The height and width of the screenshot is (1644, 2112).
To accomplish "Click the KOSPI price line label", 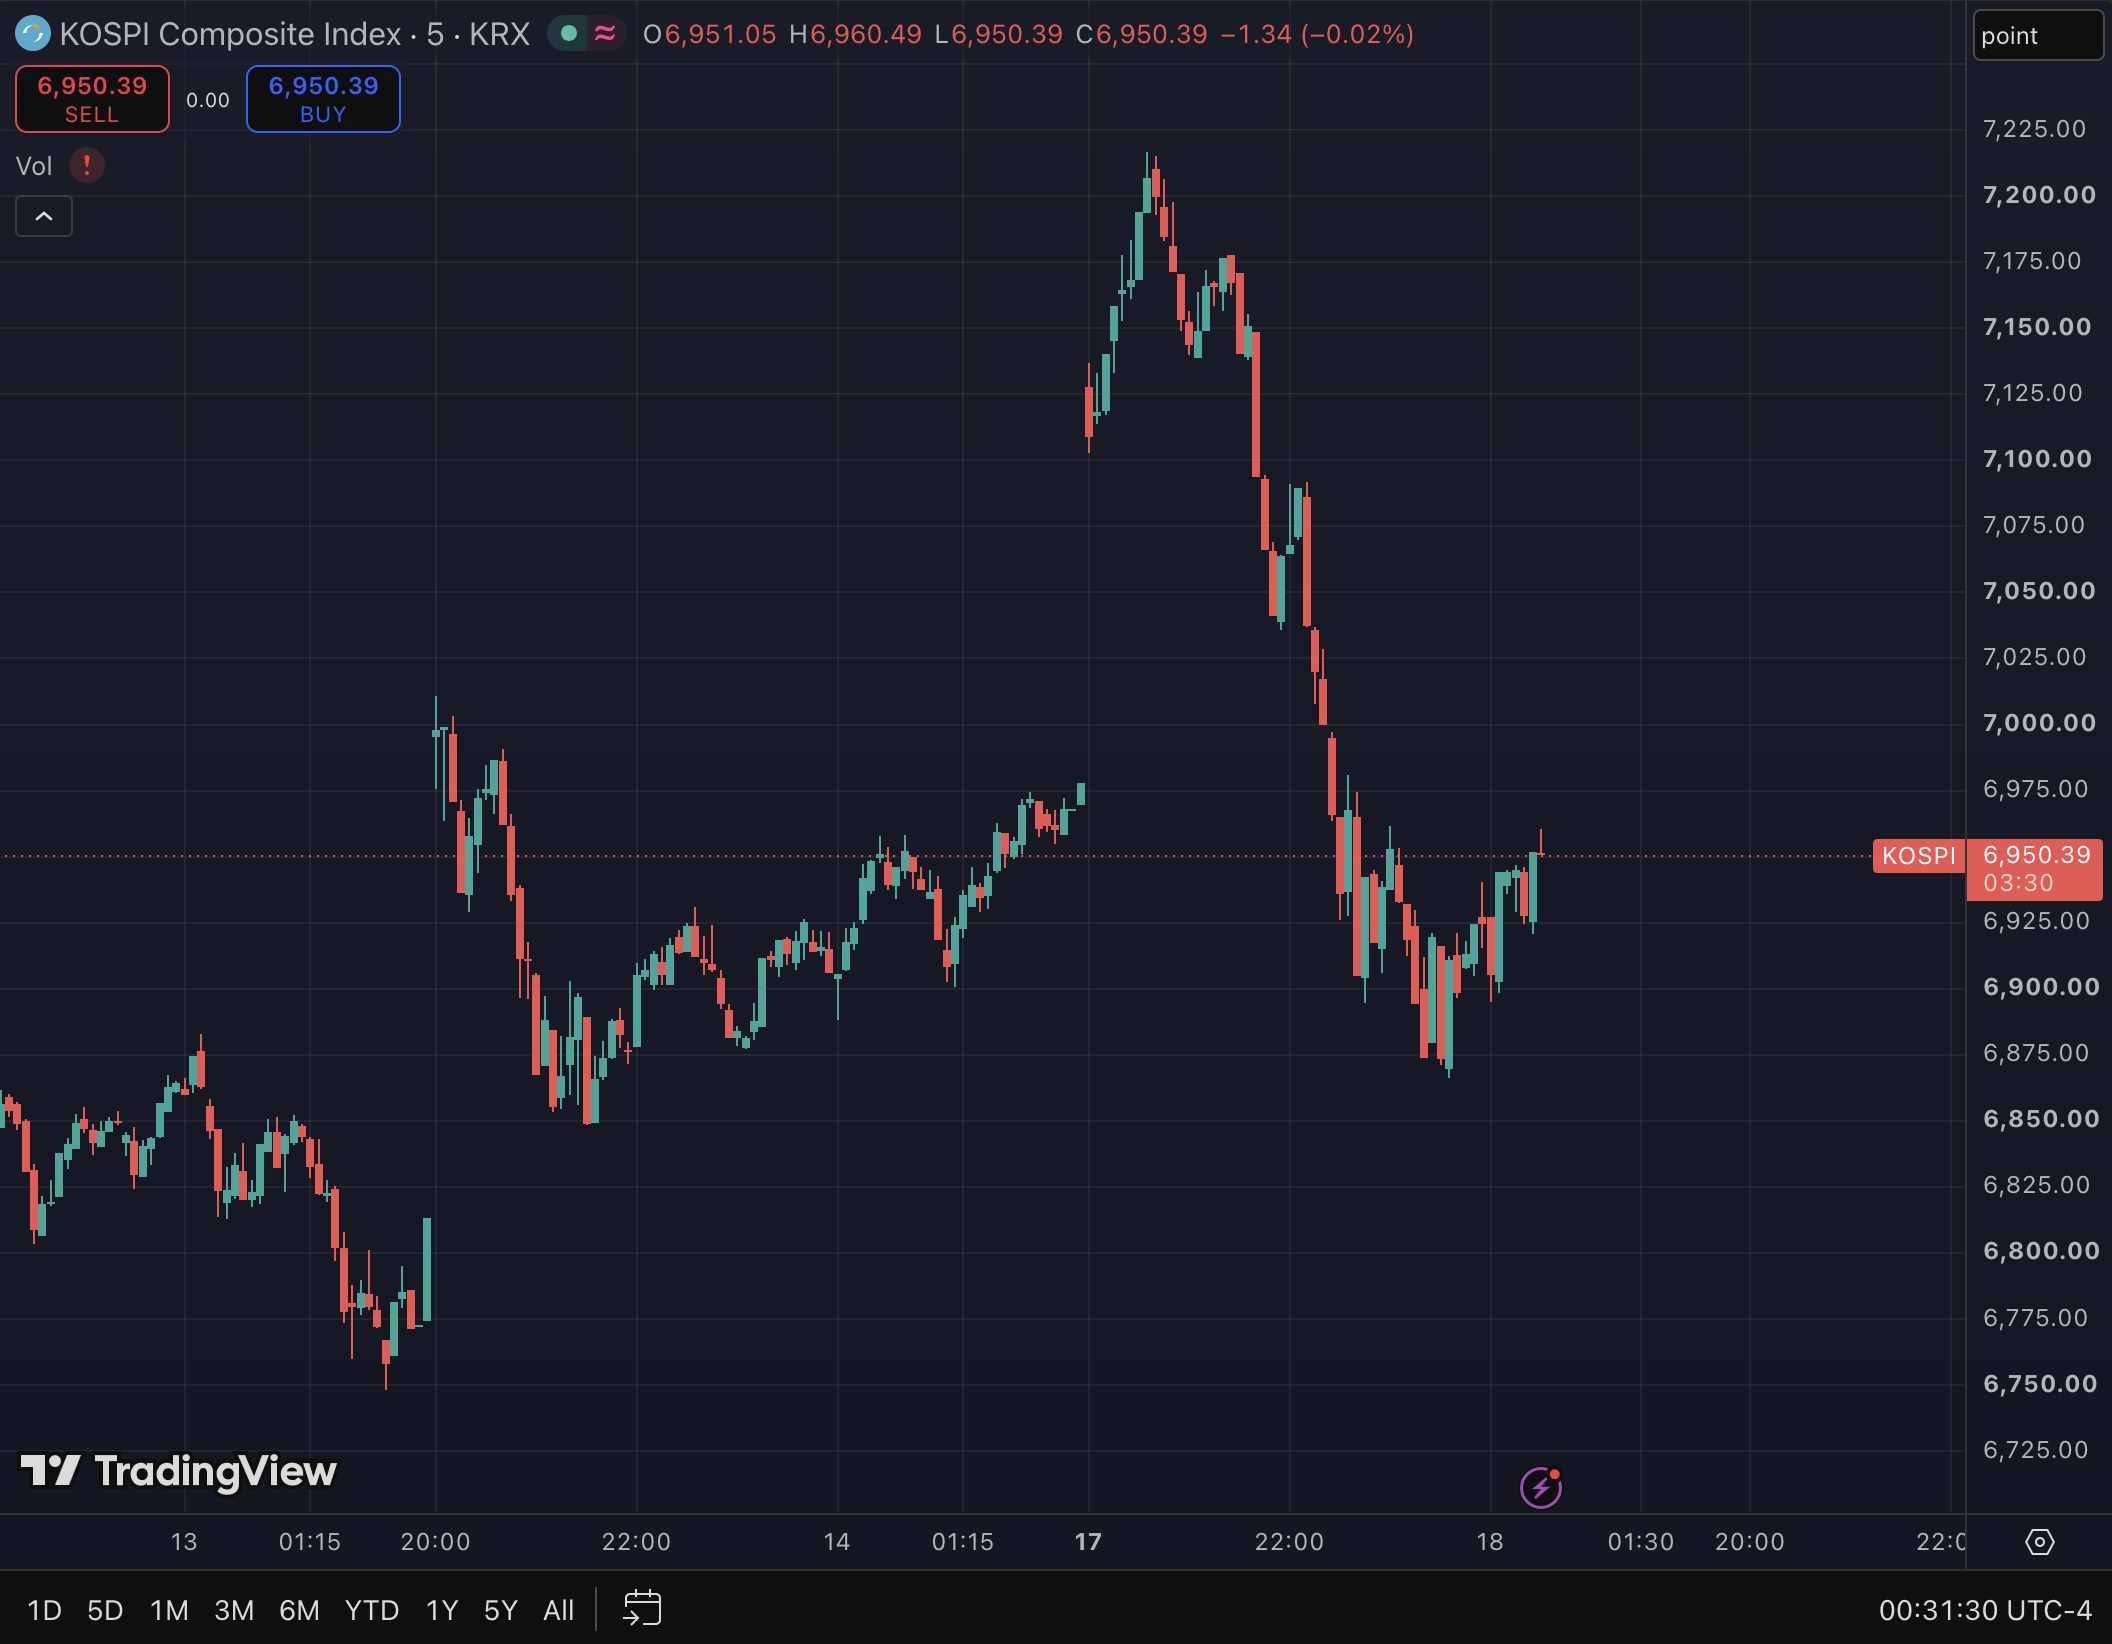I will click(x=1919, y=856).
